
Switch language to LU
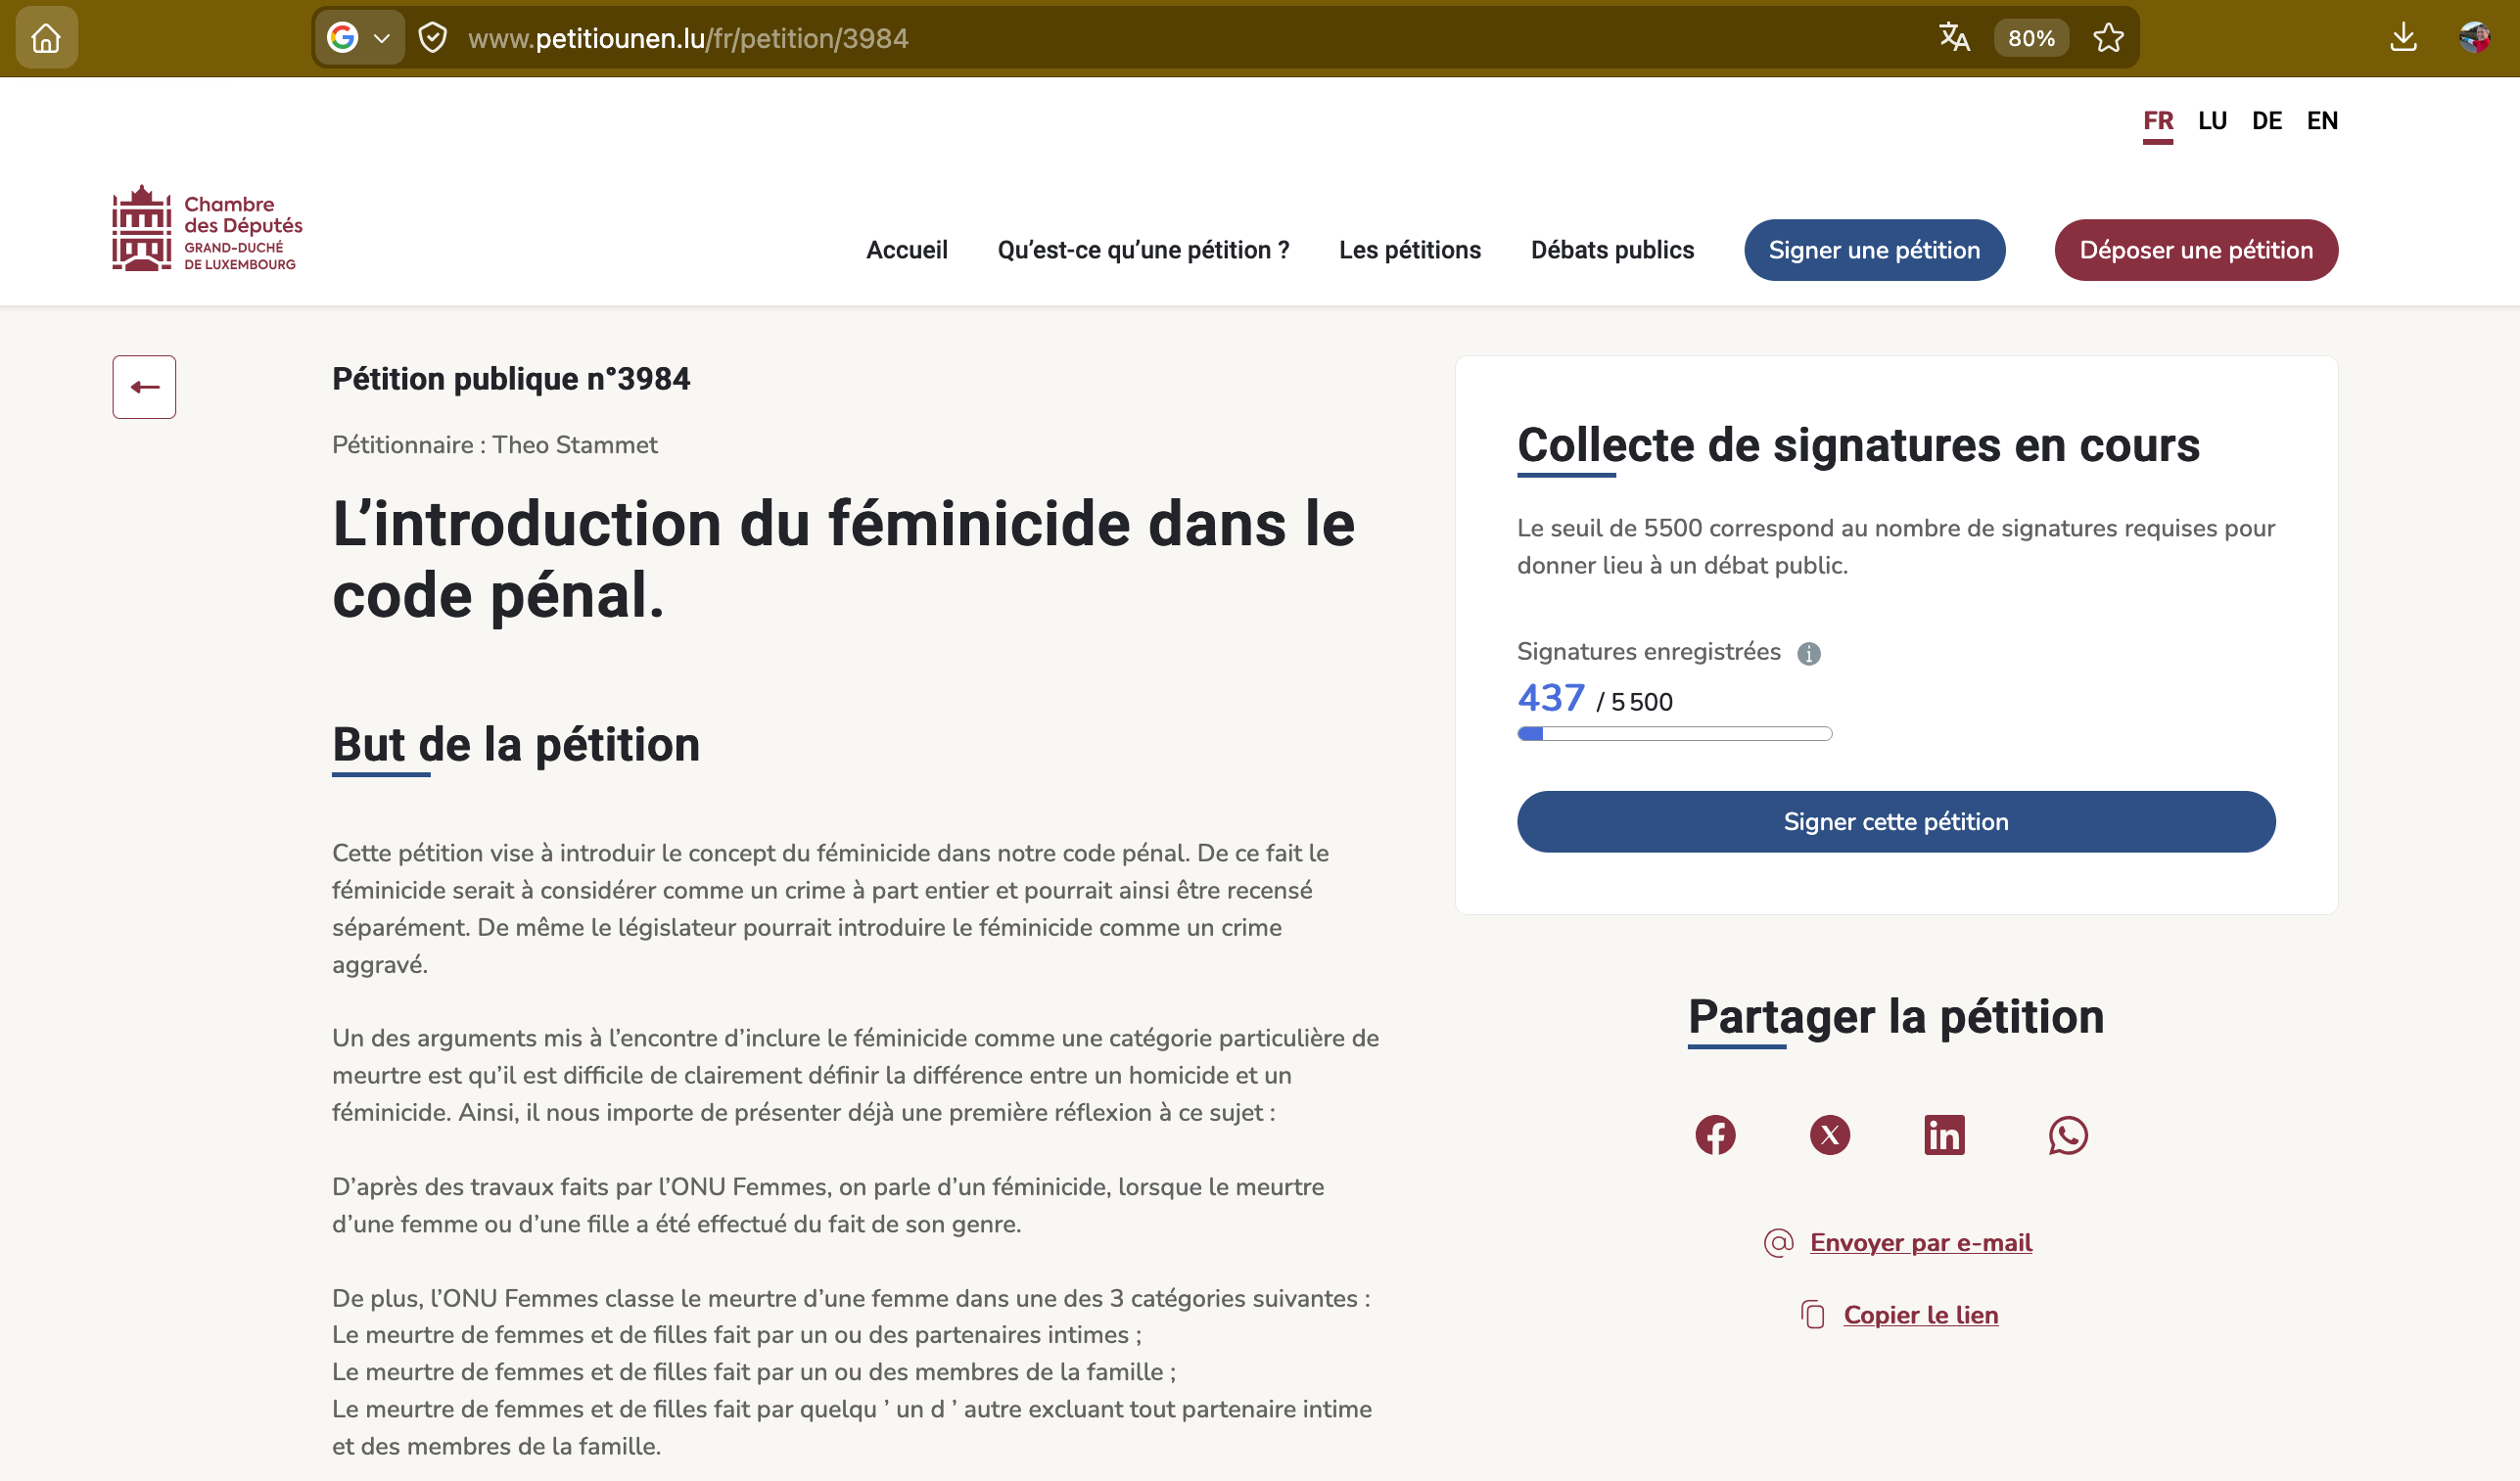tap(2212, 121)
